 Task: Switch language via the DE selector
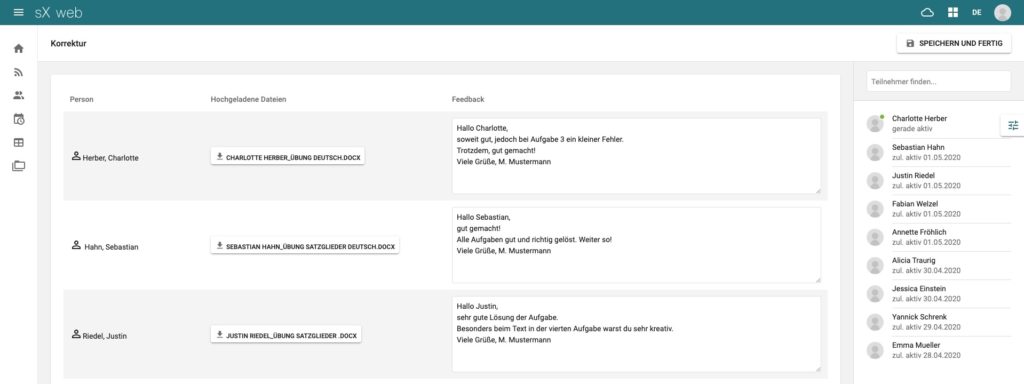(976, 12)
